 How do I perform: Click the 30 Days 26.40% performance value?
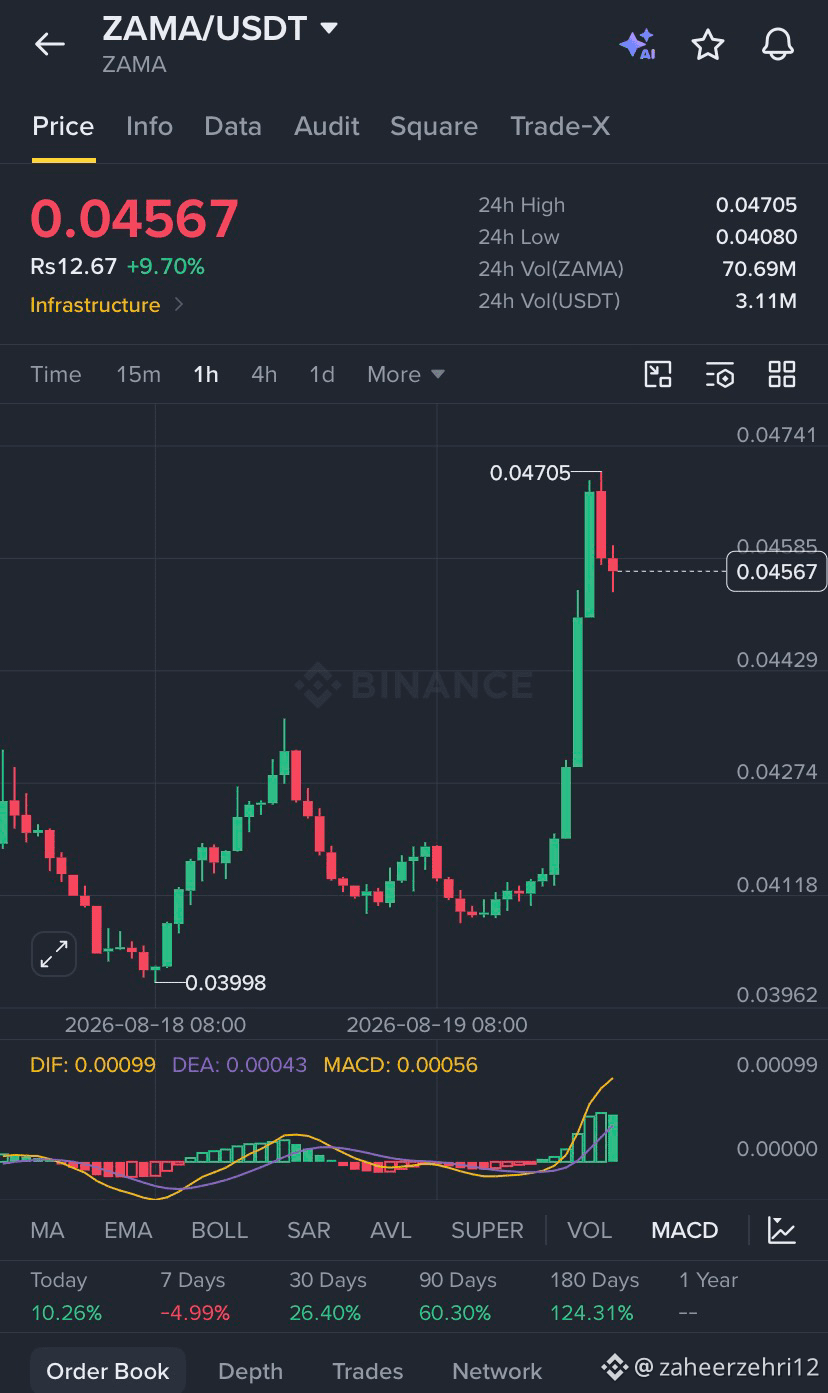325,1313
